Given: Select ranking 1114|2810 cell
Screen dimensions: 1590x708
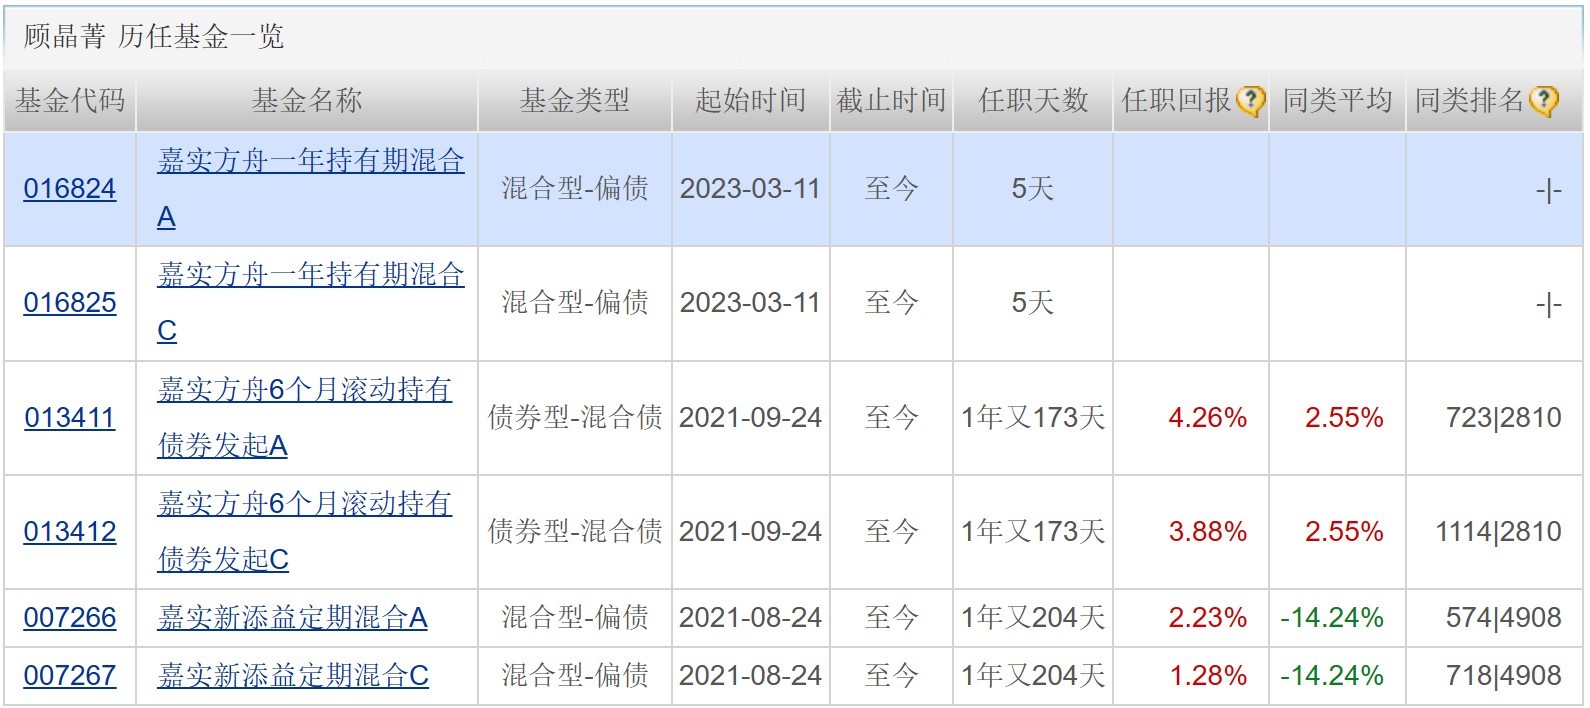Looking at the screenshot, I should (1499, 532).
